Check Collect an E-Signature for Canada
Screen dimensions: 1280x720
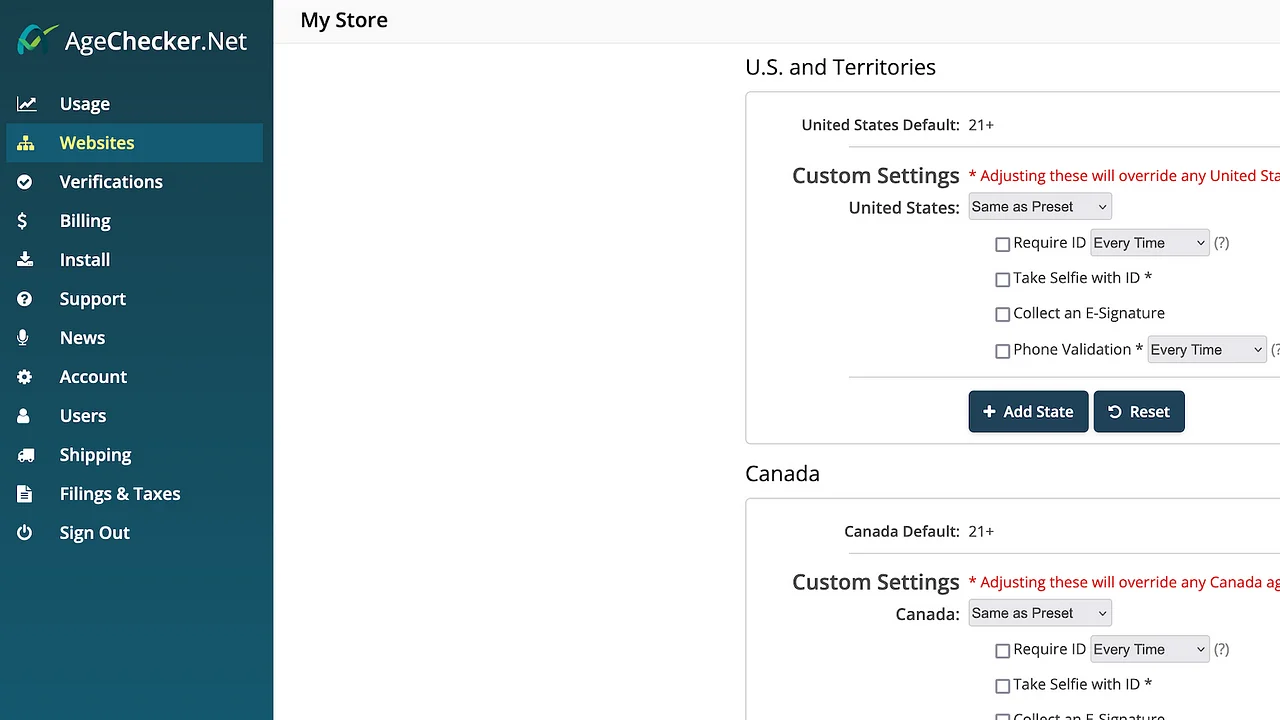1003,716
